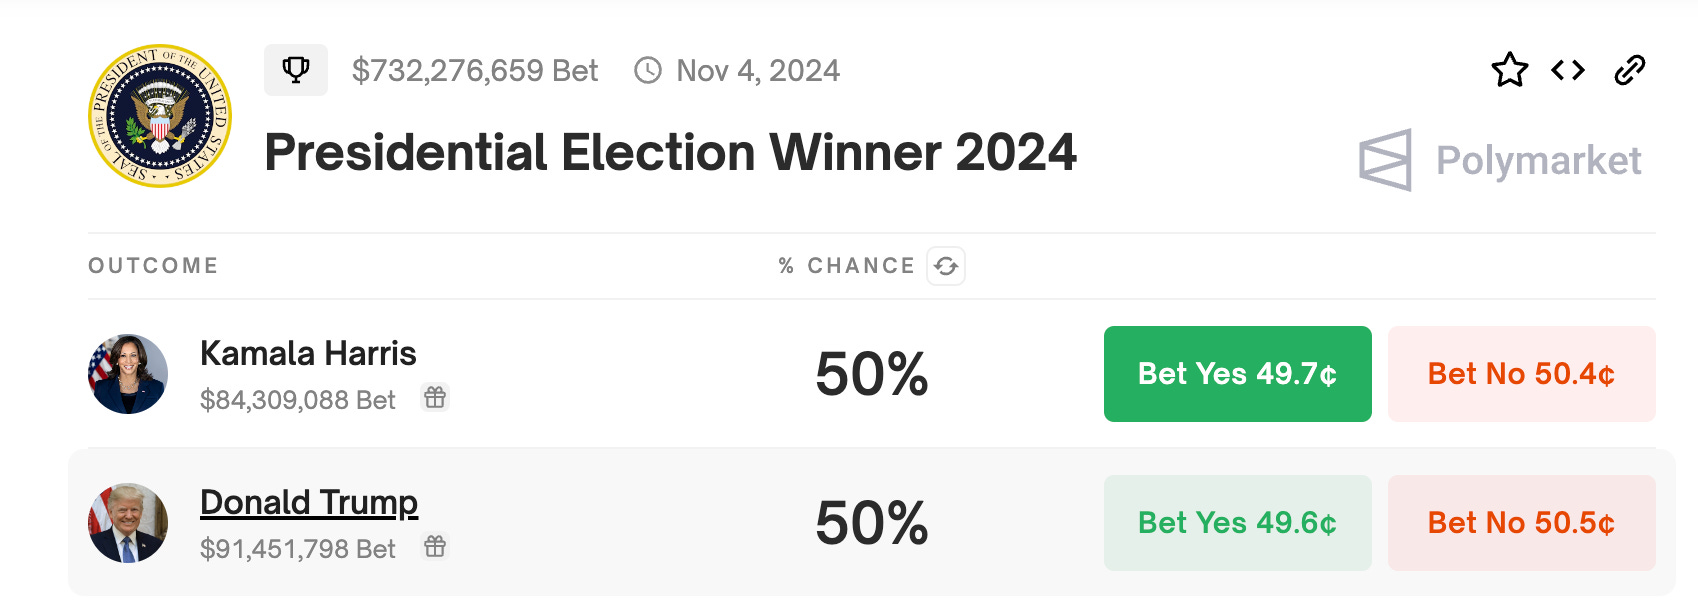Open the embed code icon
1698x608 pixels.
pyautogui.click(x=1568, y=70)
